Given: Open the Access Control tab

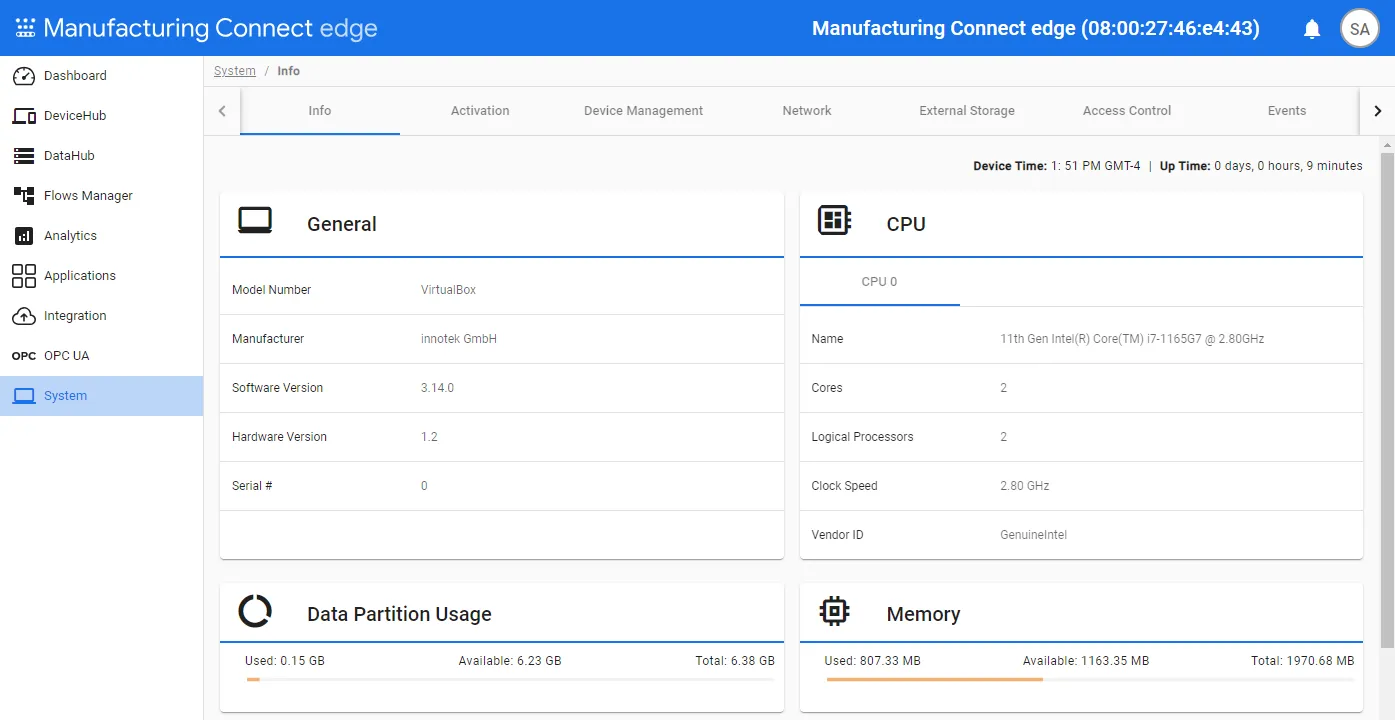Looking at the screenshot, I should (x=1127, y=111).
